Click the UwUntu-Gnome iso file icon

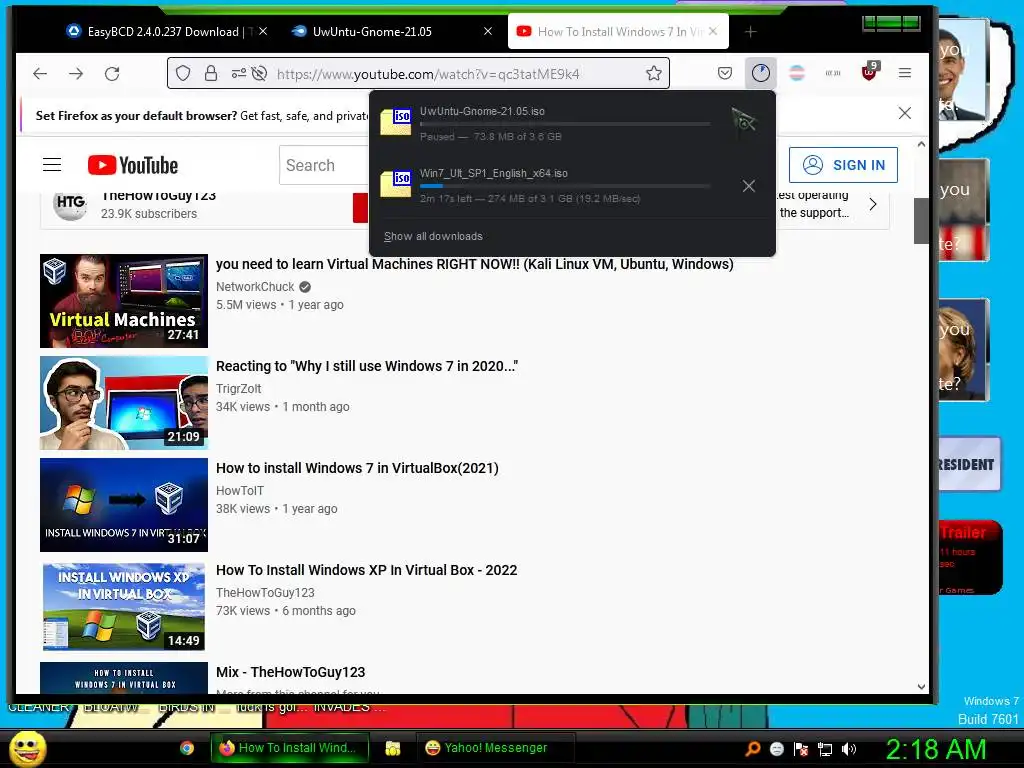pyautogui.click(x=396, y=122)
